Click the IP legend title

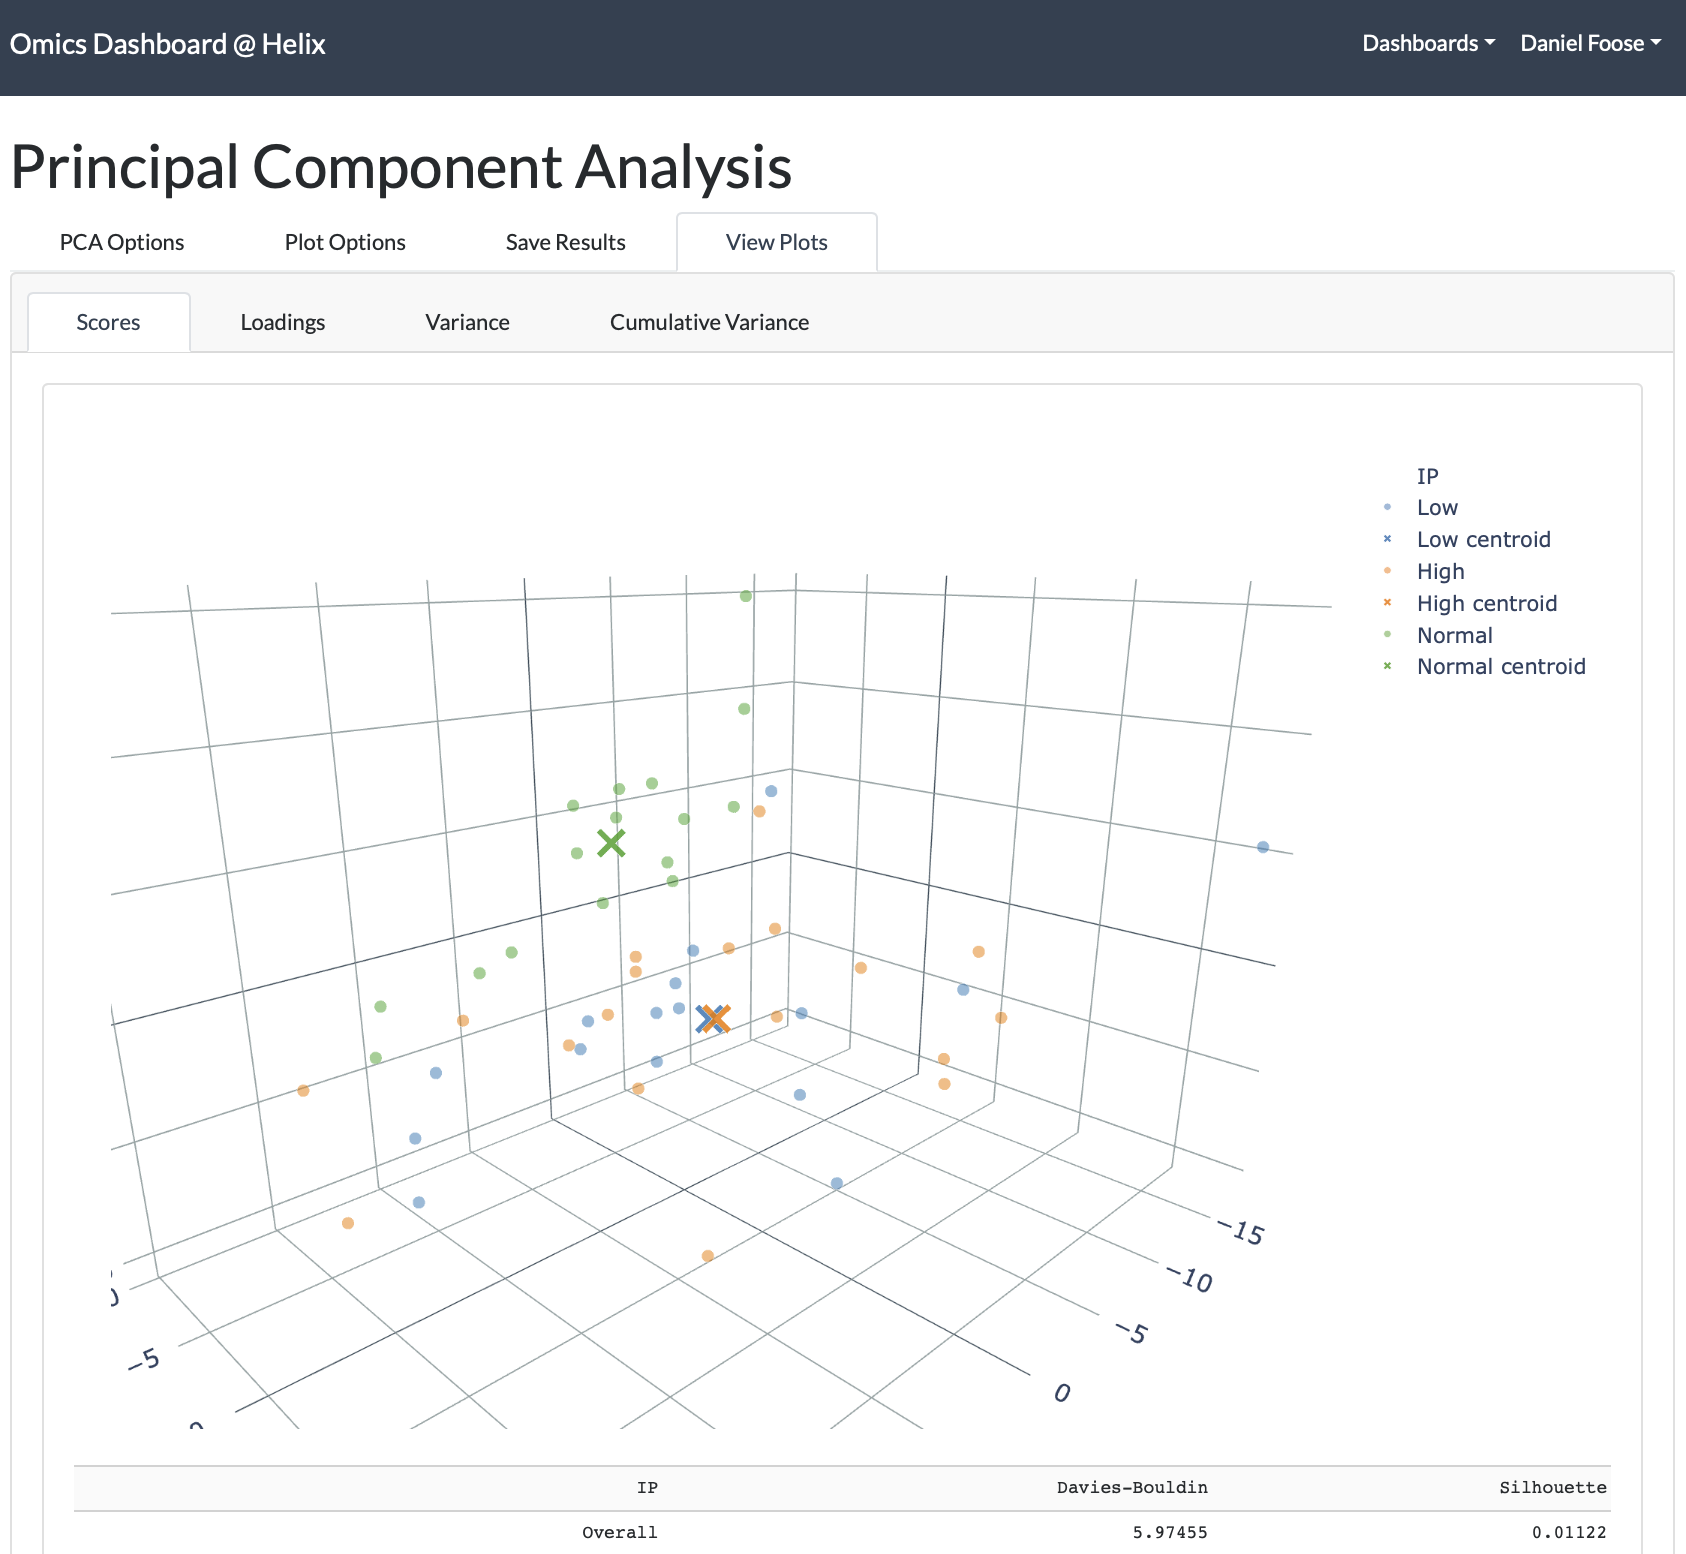click(x=1427, y=476)
